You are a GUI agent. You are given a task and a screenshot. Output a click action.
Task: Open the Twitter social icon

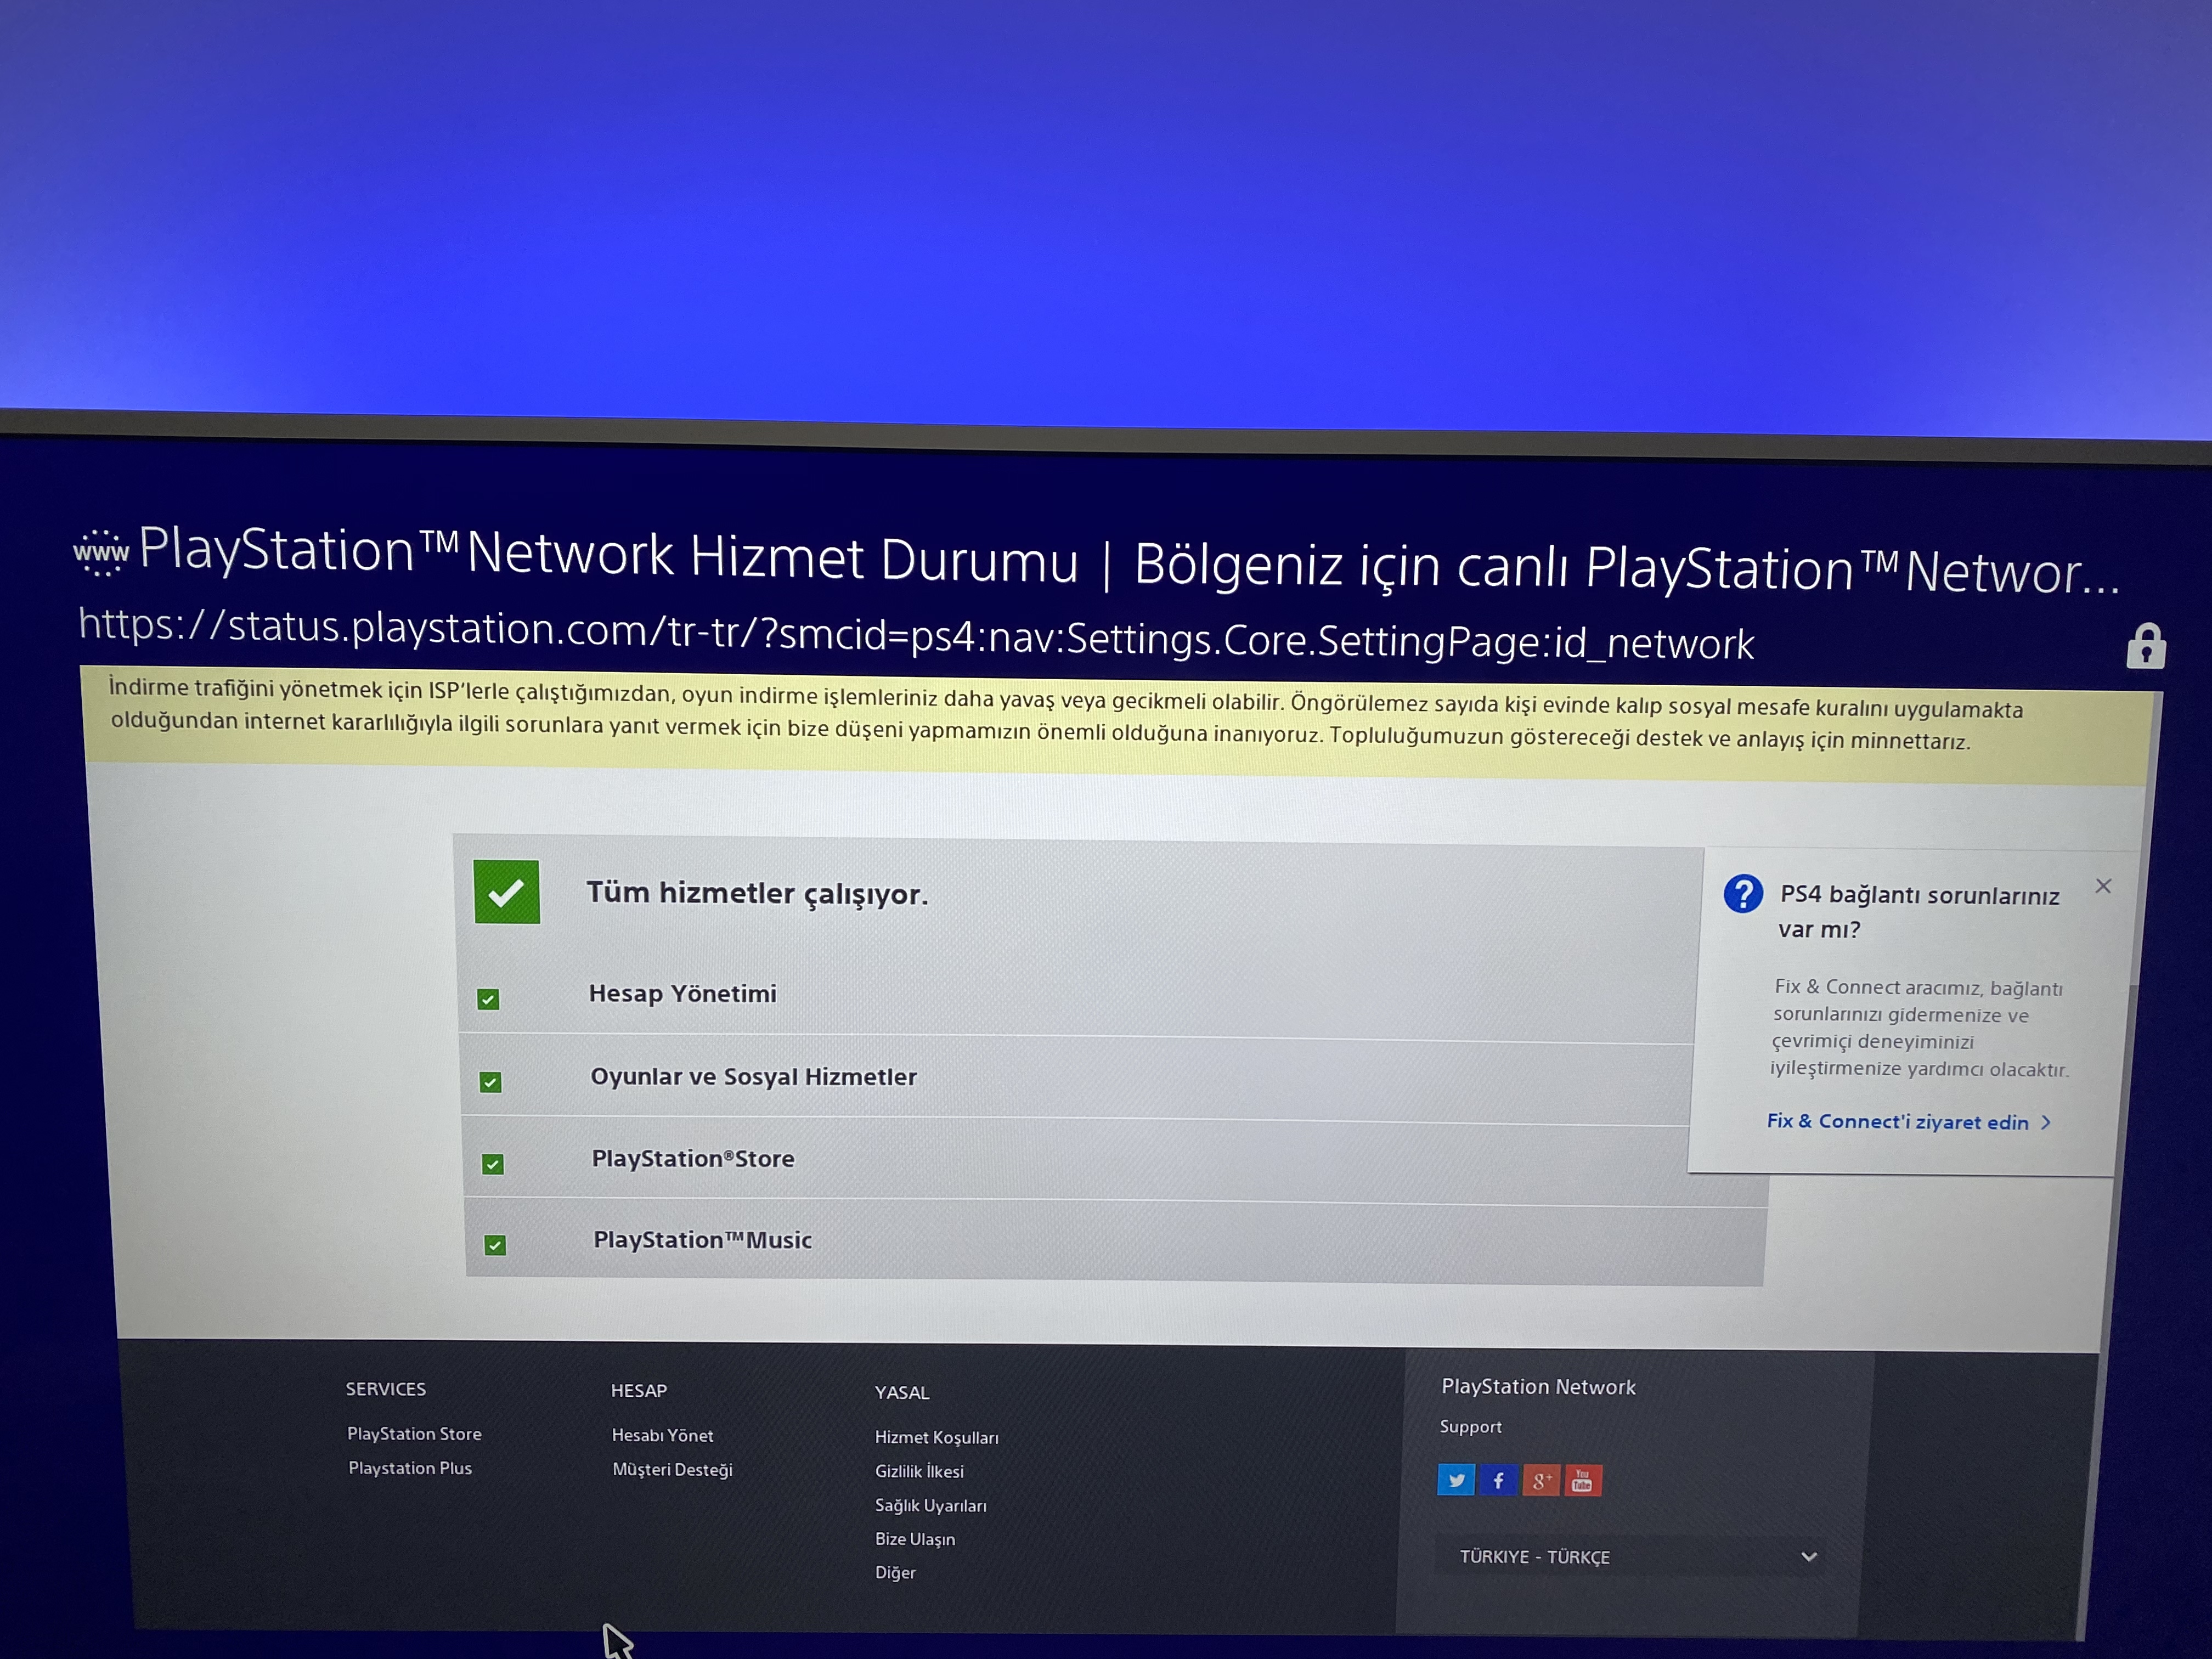[x=1456, y=1479]
